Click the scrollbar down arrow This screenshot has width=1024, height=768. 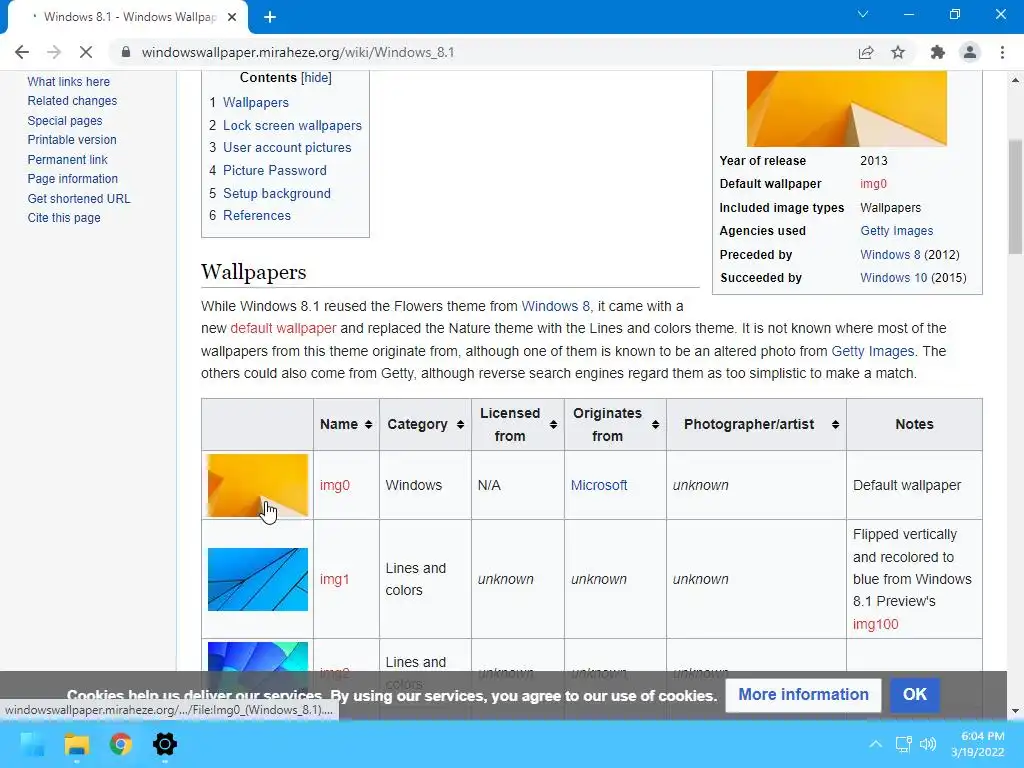[1015, 711]
